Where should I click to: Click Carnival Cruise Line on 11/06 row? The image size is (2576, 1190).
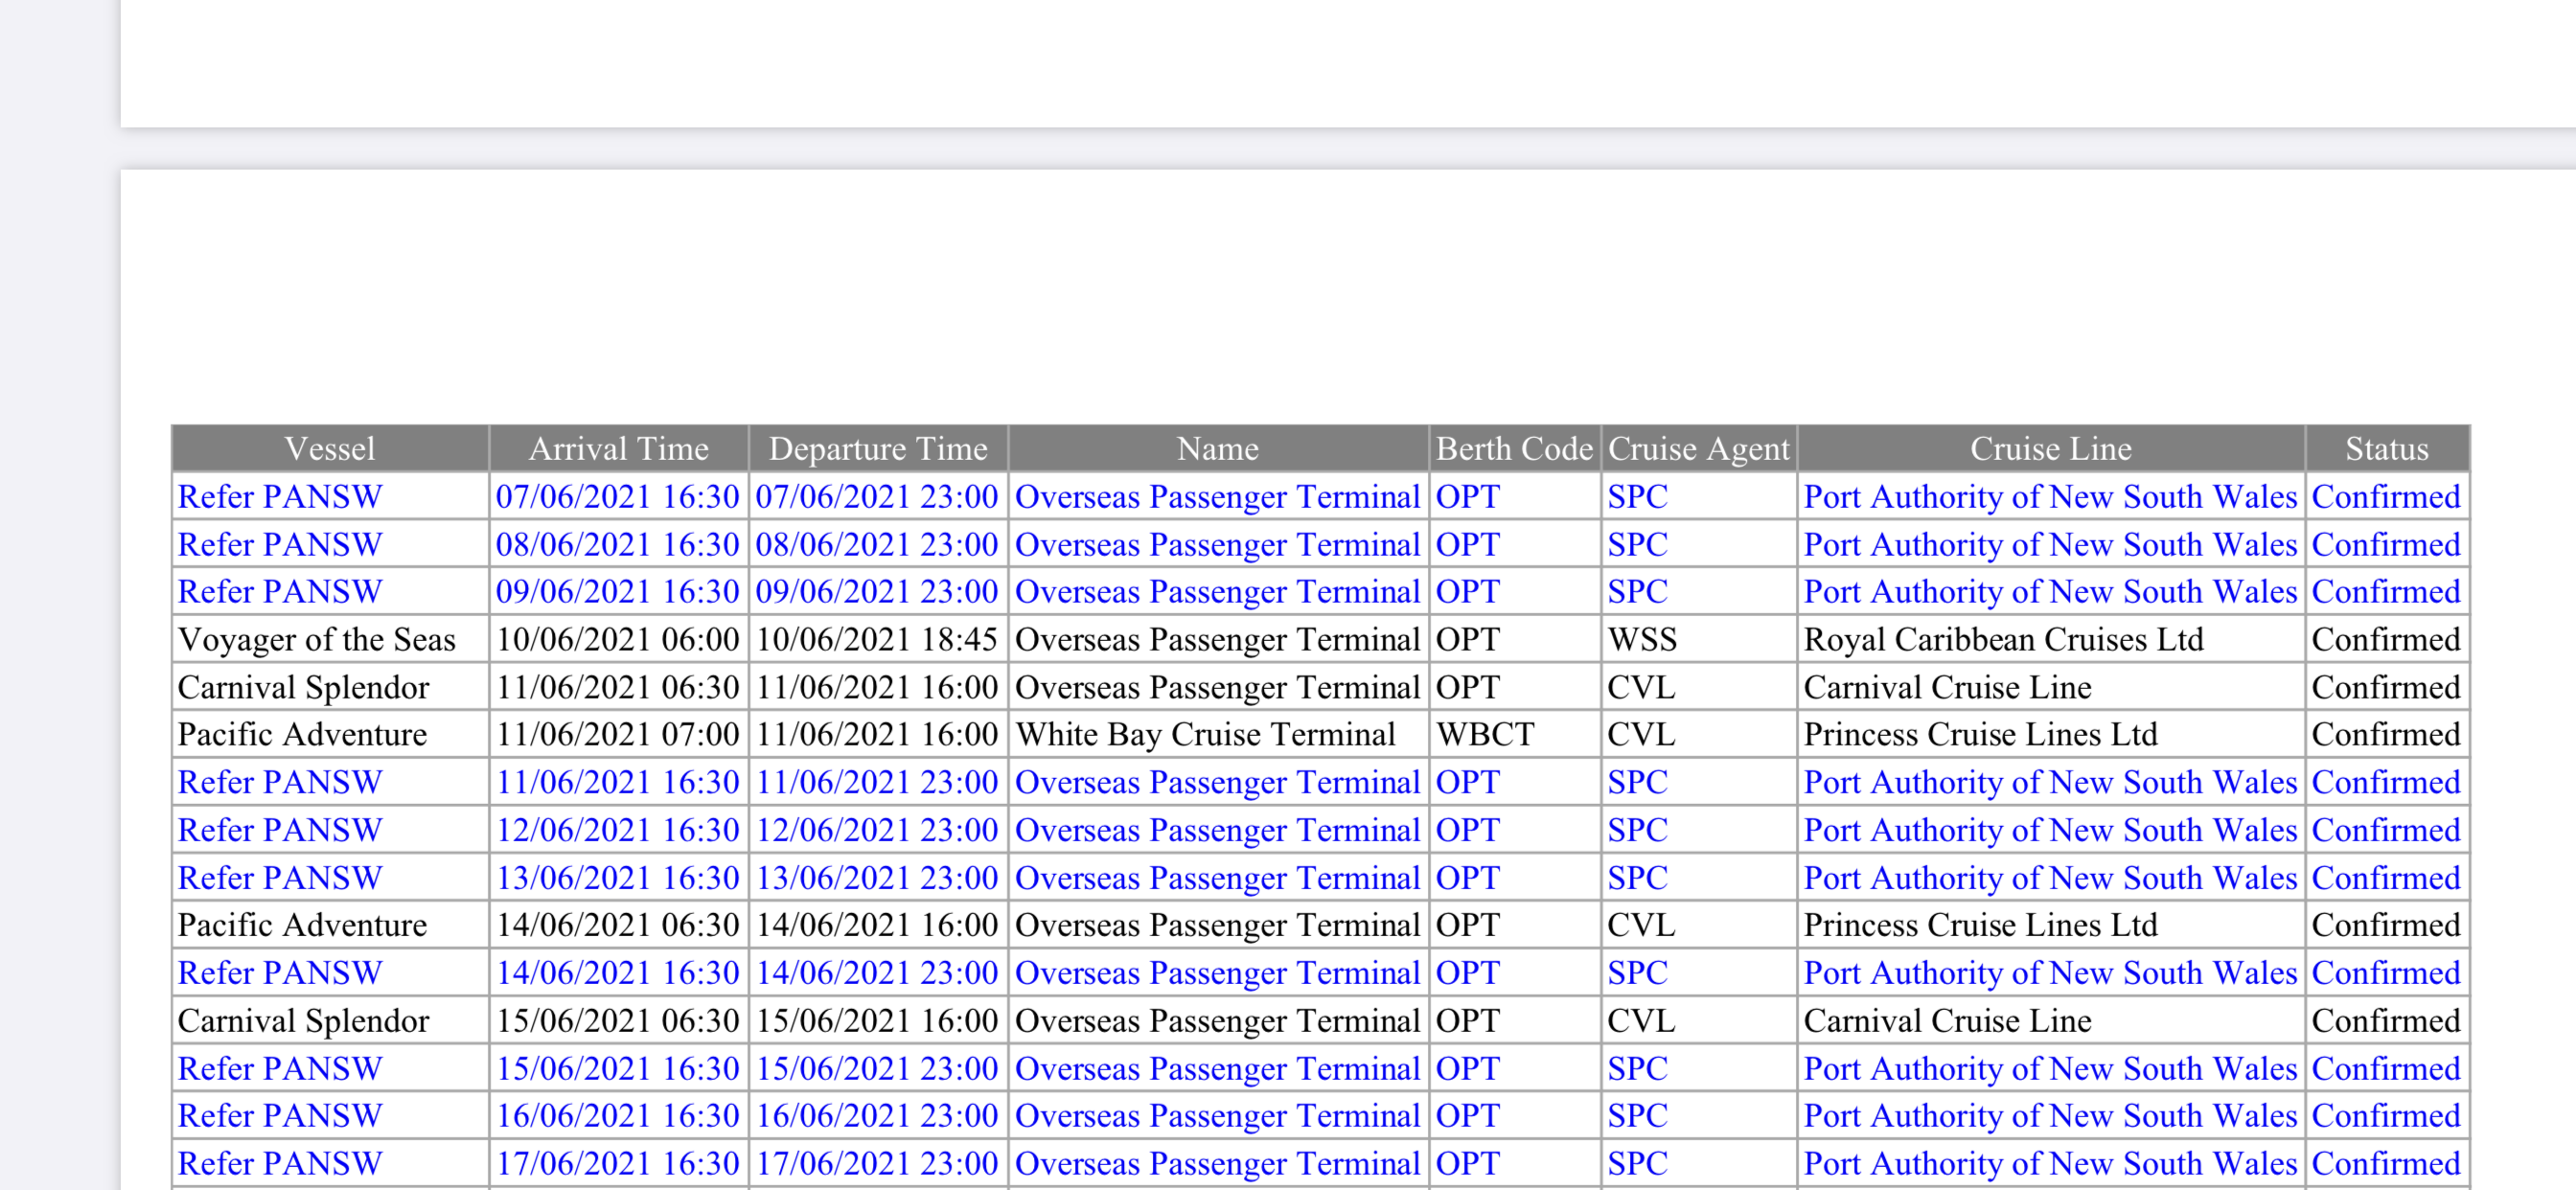[x=1947, y=688]
